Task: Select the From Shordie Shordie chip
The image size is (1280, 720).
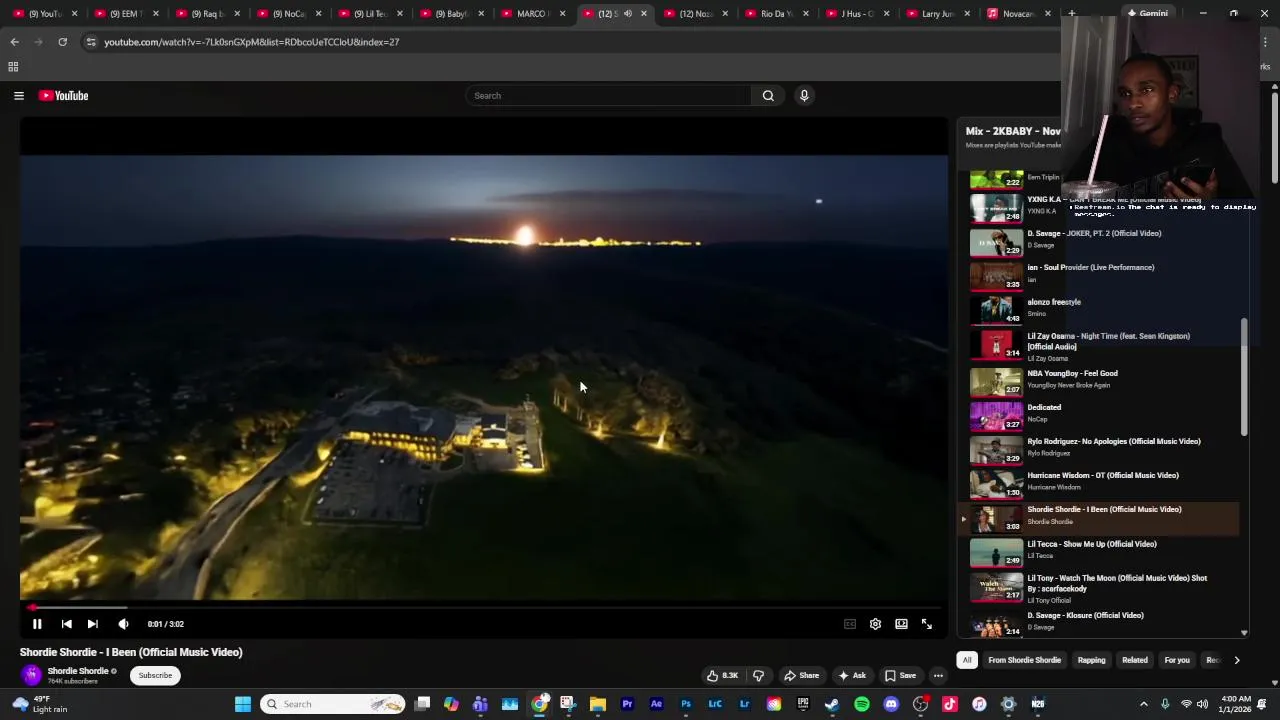Action: click(x=1024, y=660)
